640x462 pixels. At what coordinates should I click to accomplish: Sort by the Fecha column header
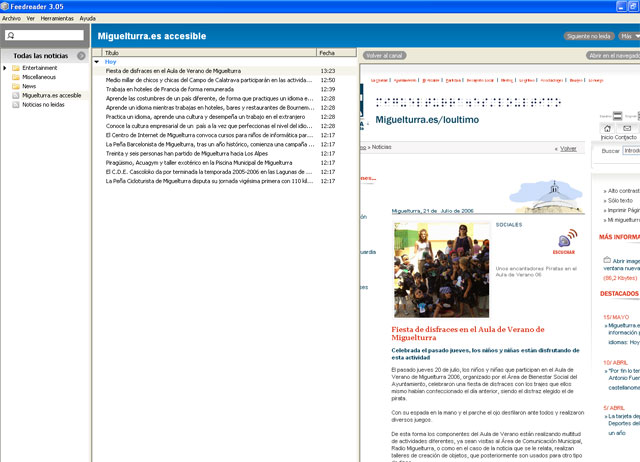[x=336, y=53]
